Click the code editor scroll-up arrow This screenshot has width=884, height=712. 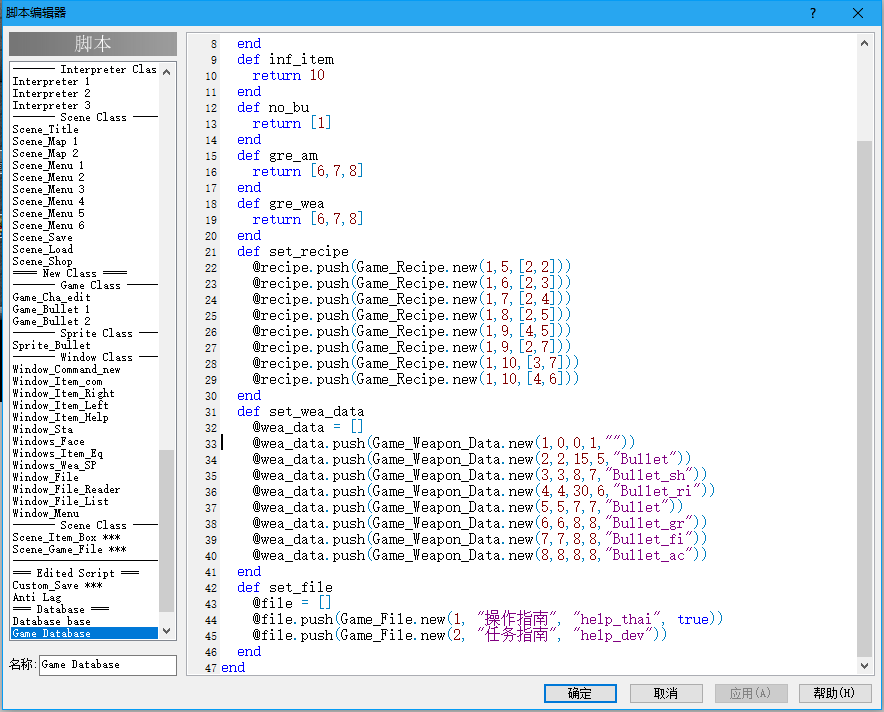[864, 43]
